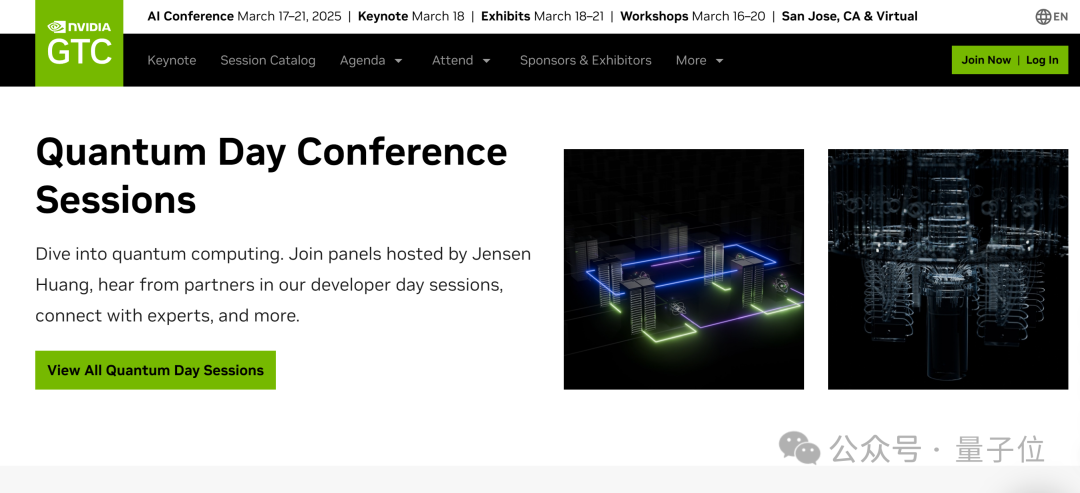1080x493 pixels.
Task: Click "Exhibits March 18–21" banner text
Action: pos(543,16)
